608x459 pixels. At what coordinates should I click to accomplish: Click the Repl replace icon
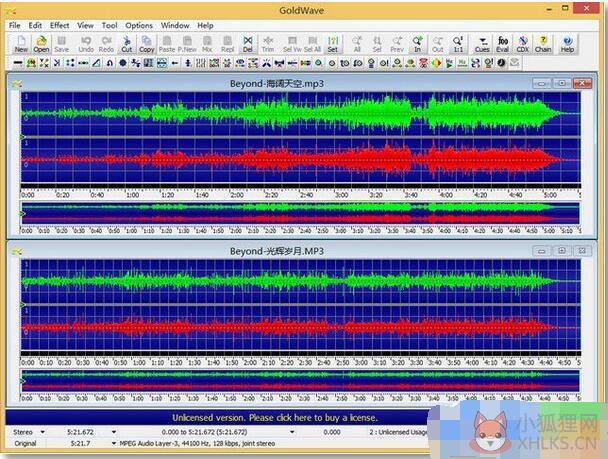228,44
